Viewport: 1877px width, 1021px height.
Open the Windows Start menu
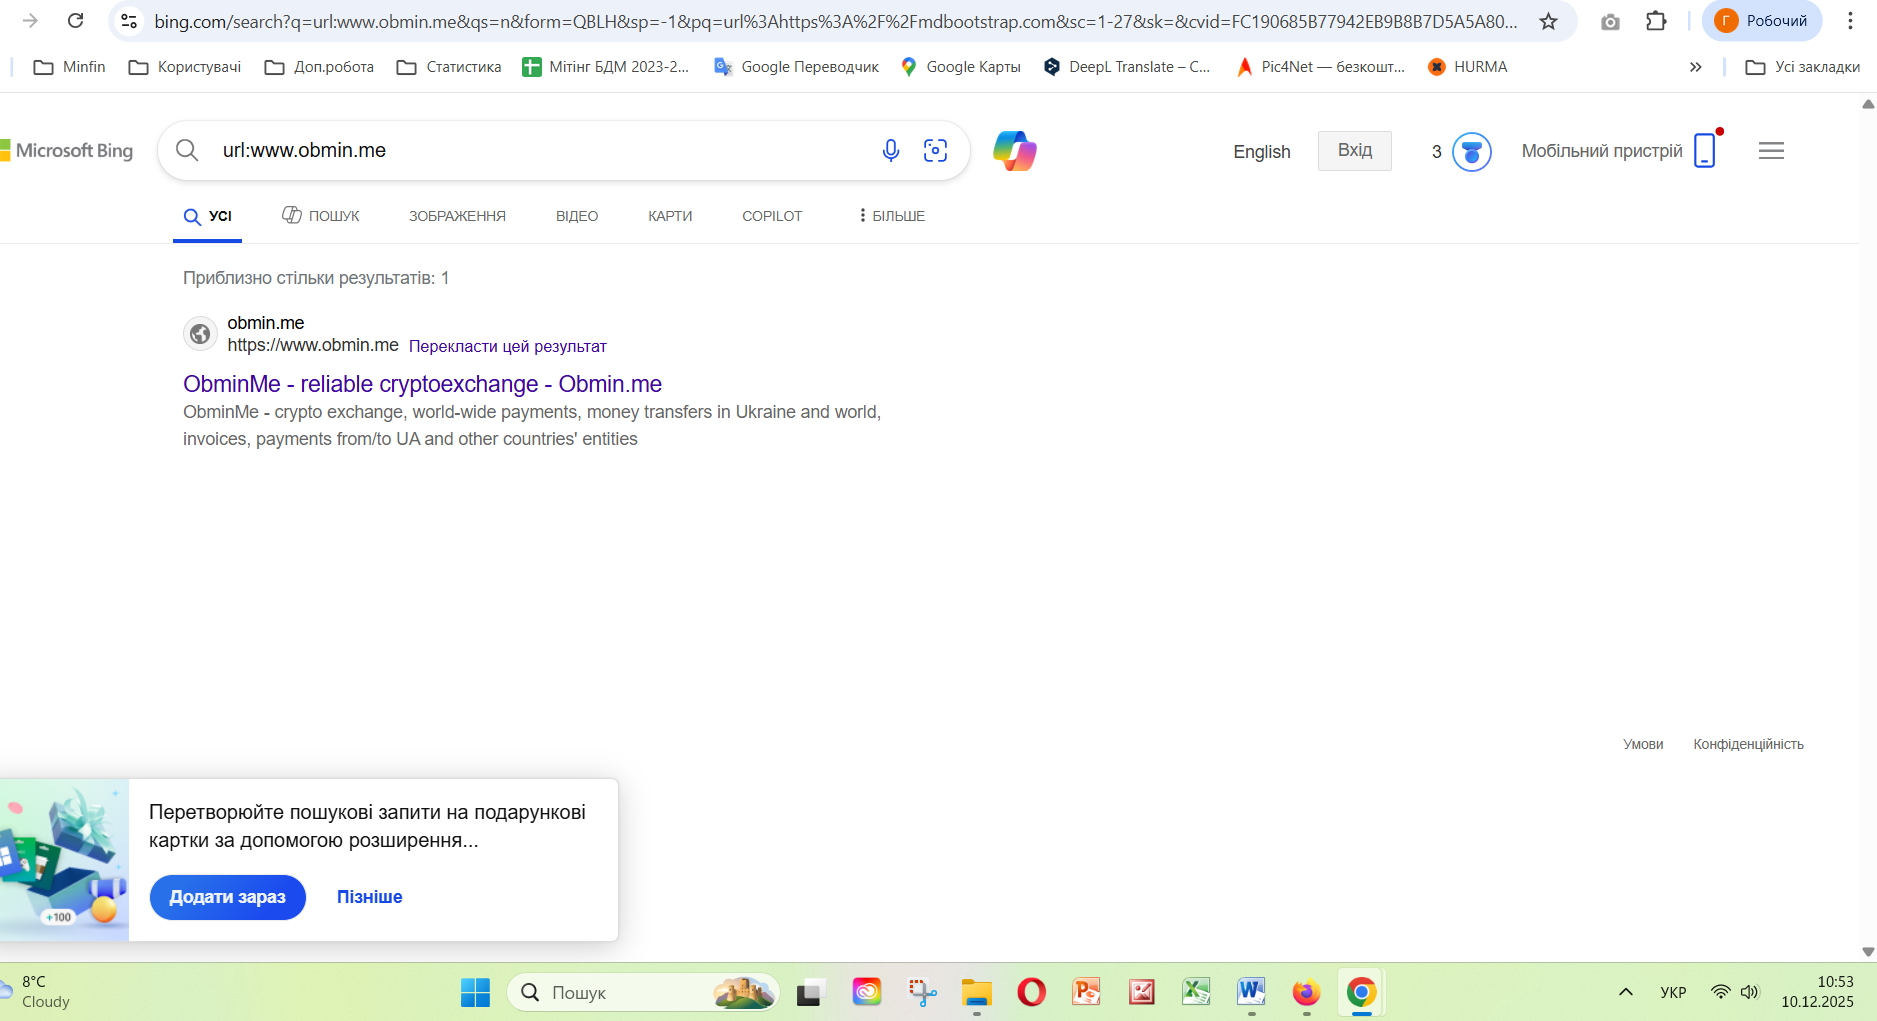[475, 992]
